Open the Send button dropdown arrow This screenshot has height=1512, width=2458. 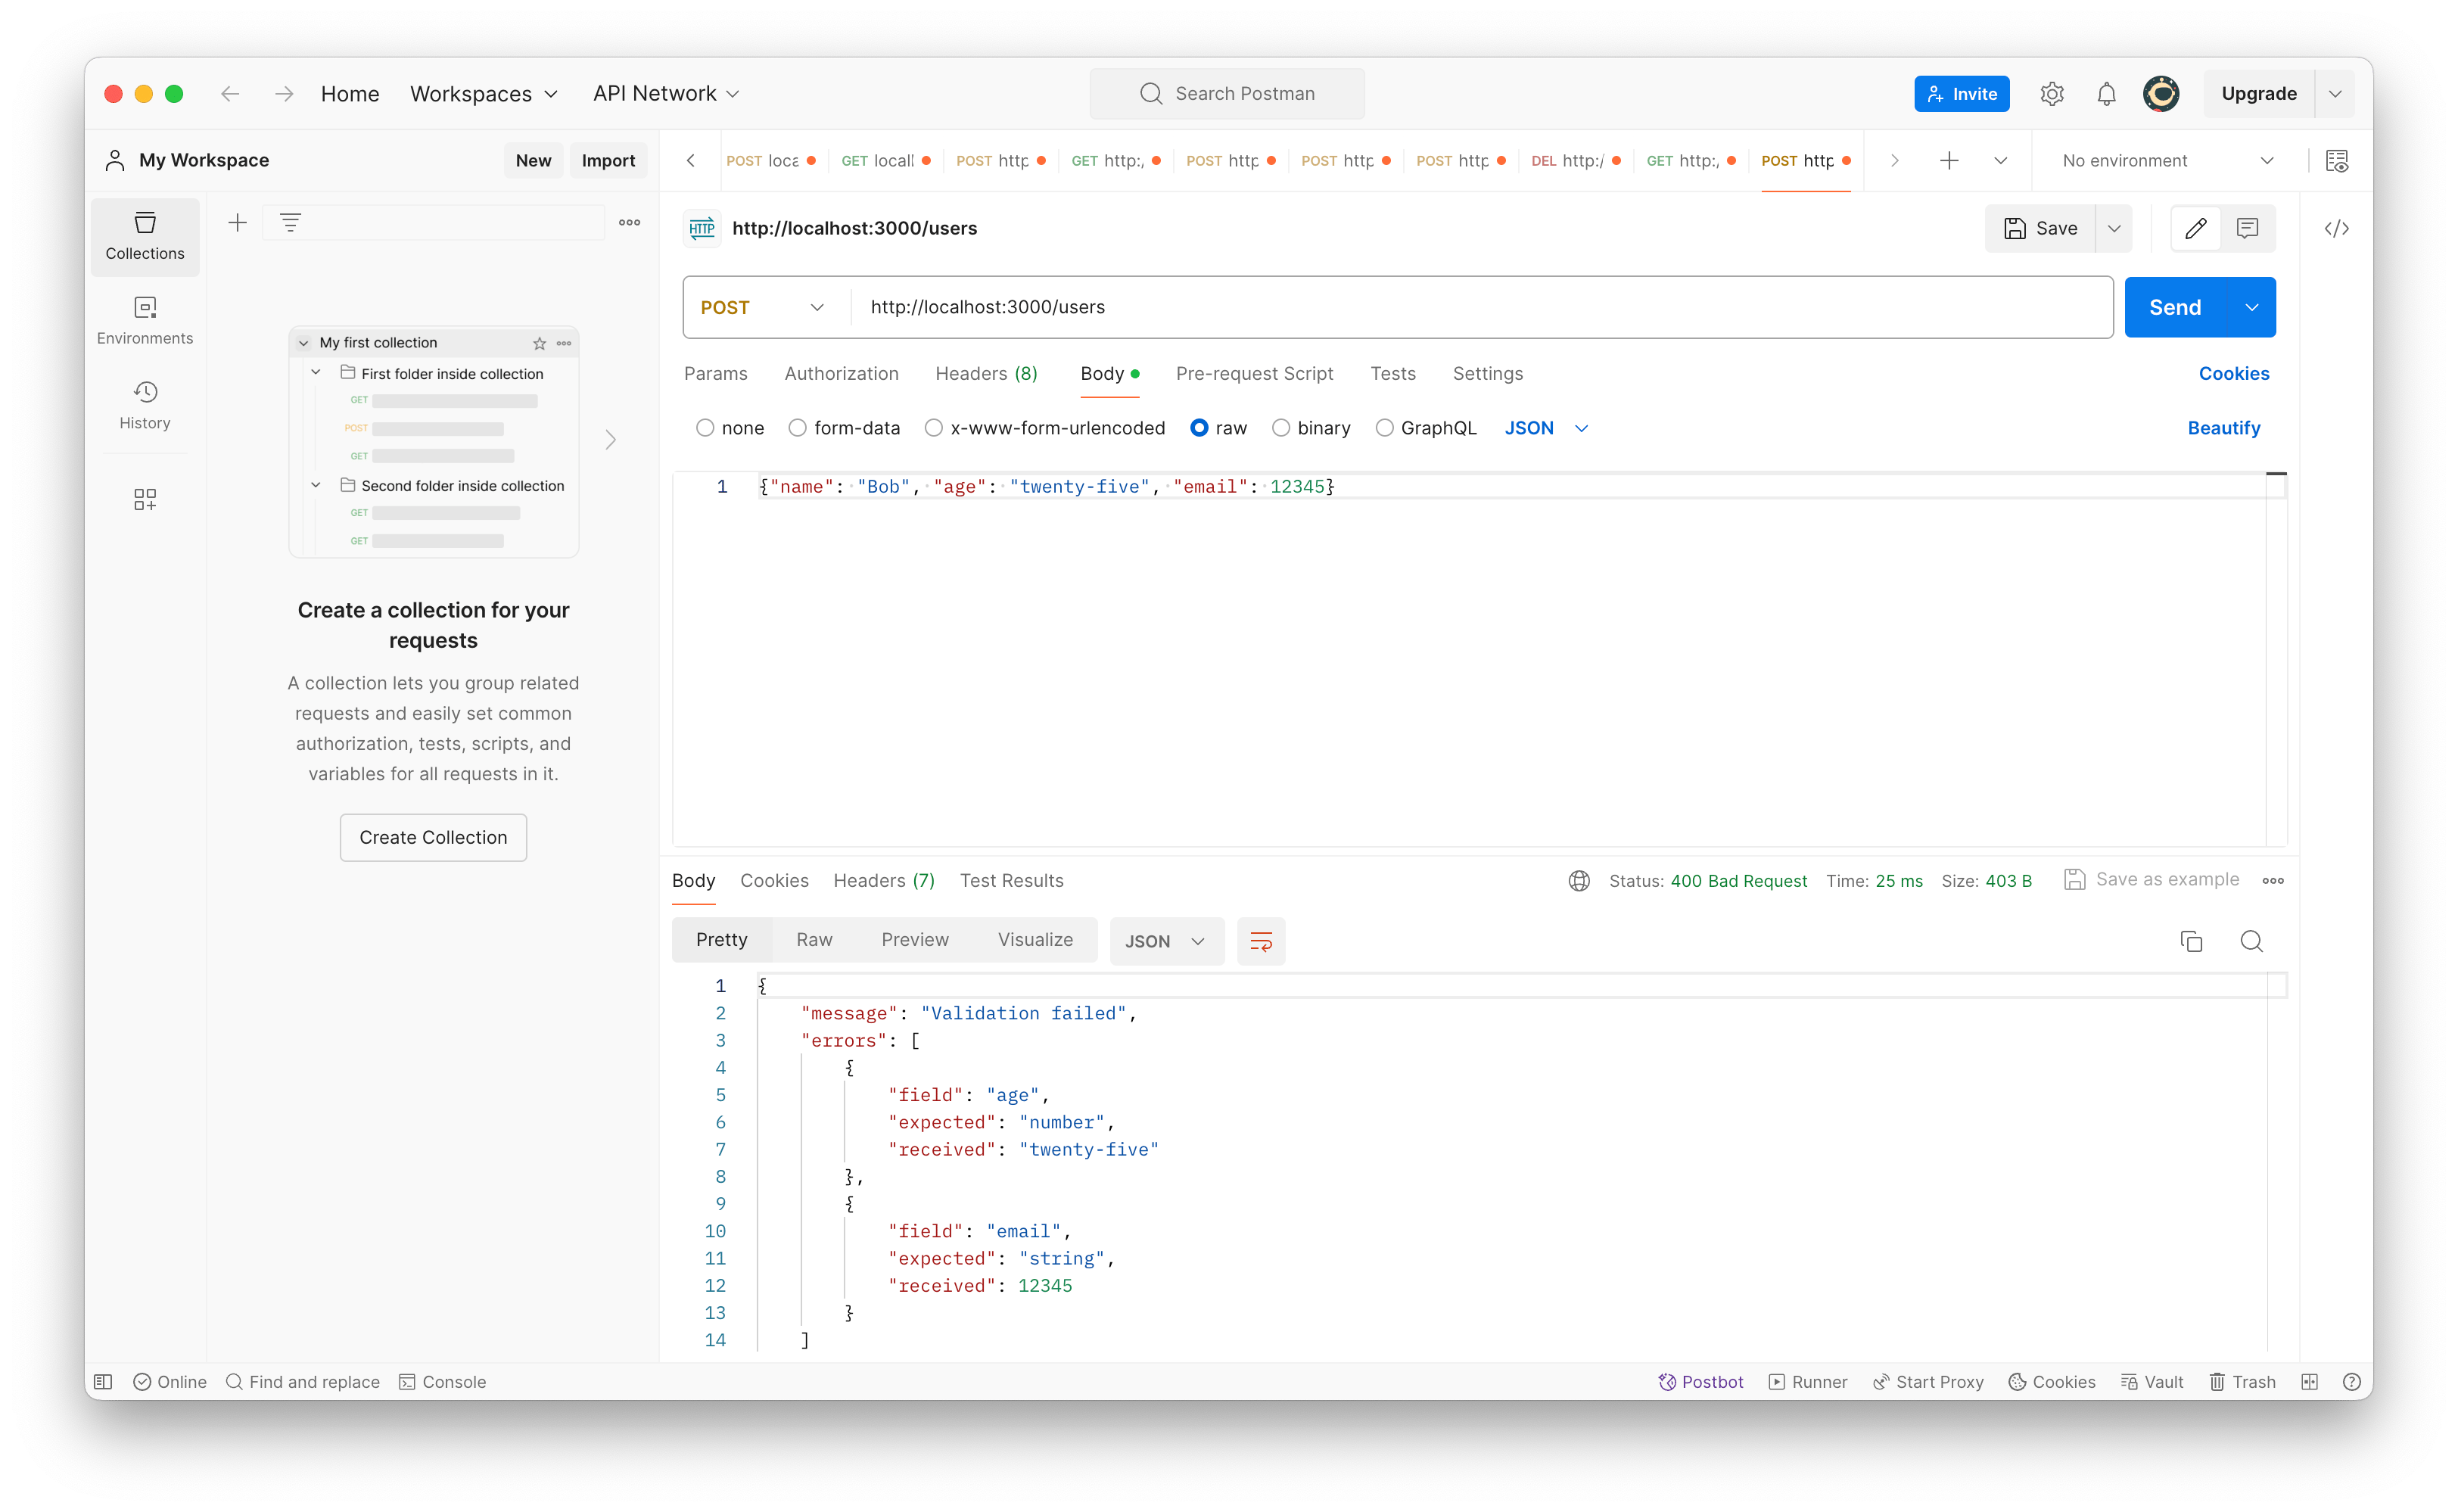[2251, 307]
